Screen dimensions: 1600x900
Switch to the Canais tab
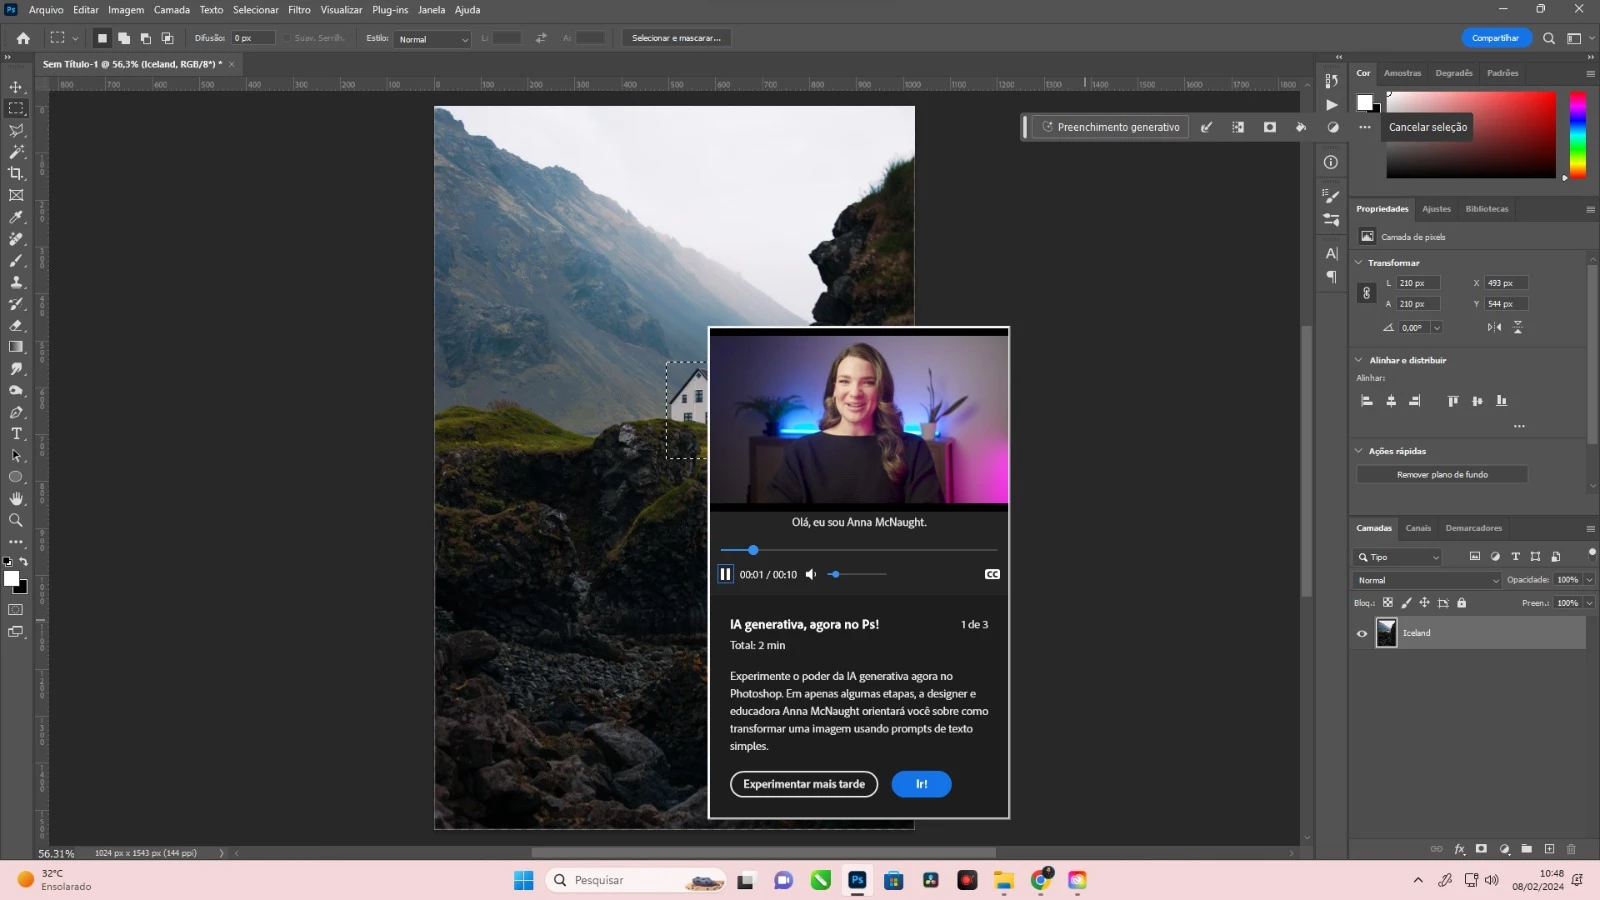pyautogui.click(x=1418, y=528)
